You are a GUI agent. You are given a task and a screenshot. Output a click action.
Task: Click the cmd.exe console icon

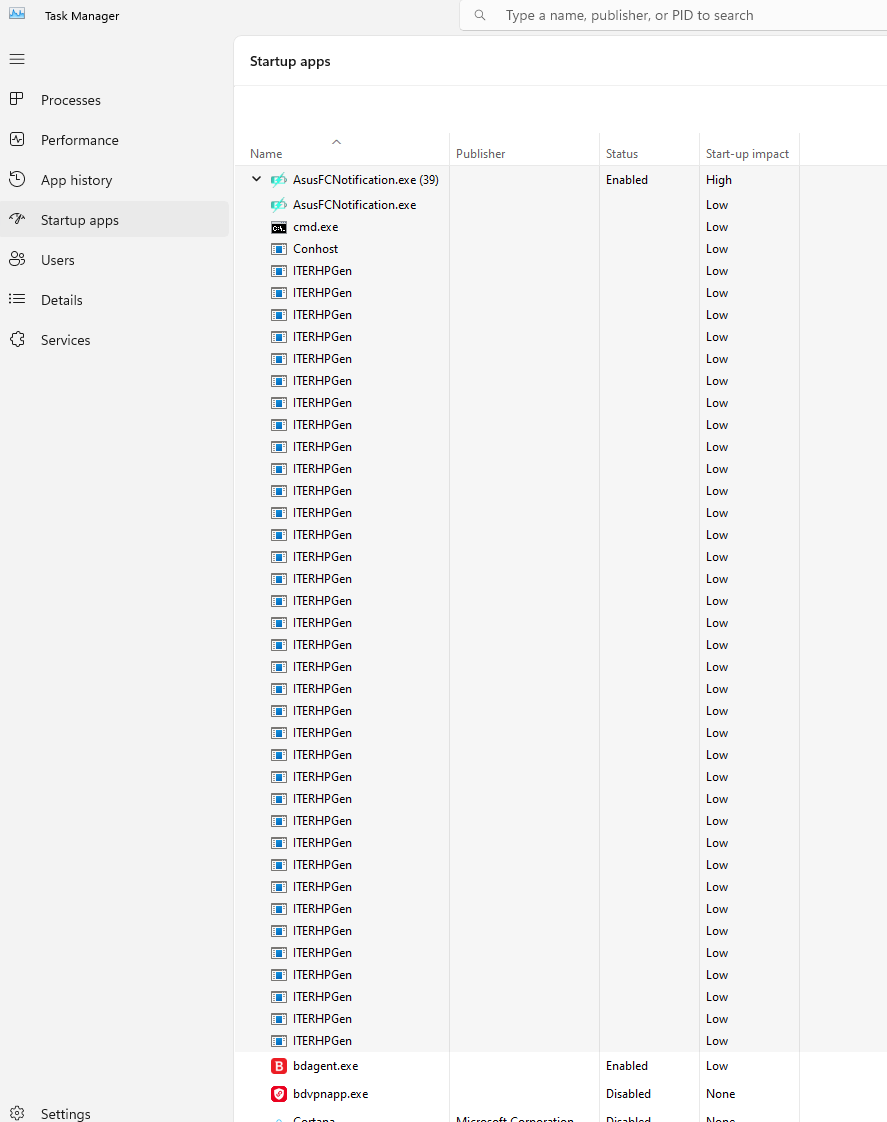279,227
